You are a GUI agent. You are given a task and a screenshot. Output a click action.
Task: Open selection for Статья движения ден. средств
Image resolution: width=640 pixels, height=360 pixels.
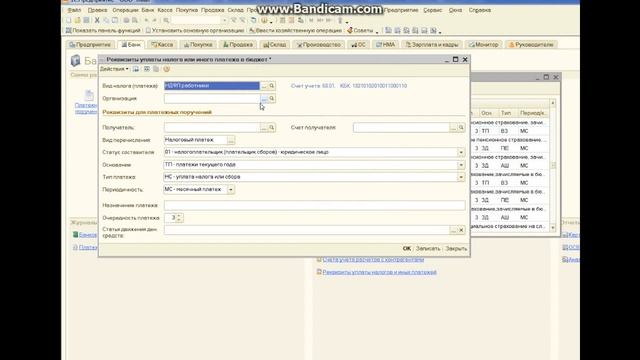click(453, 230)
